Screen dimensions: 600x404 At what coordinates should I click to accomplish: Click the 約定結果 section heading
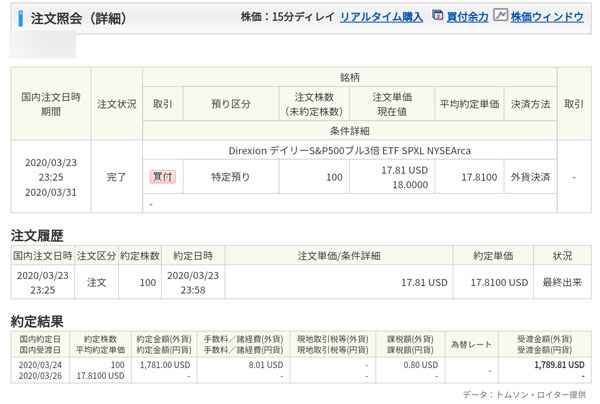37,321
